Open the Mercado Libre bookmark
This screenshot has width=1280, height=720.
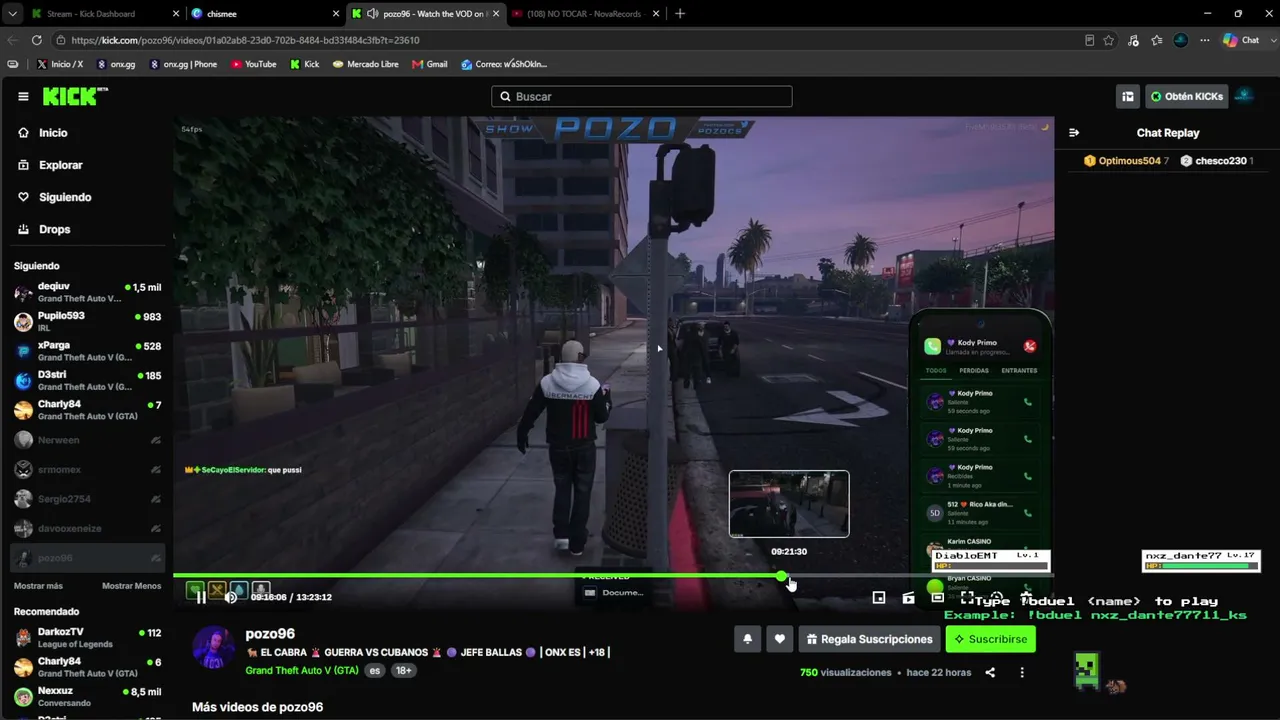(x=366, y=64)
